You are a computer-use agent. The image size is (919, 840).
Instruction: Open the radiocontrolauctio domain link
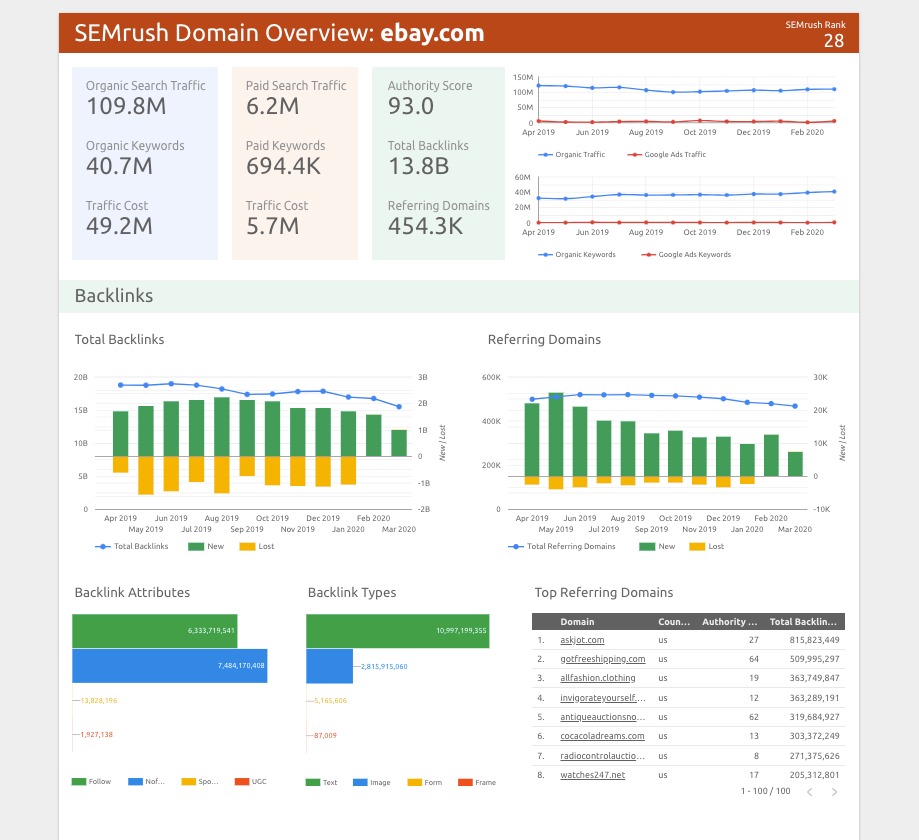[x=603, y=756]
